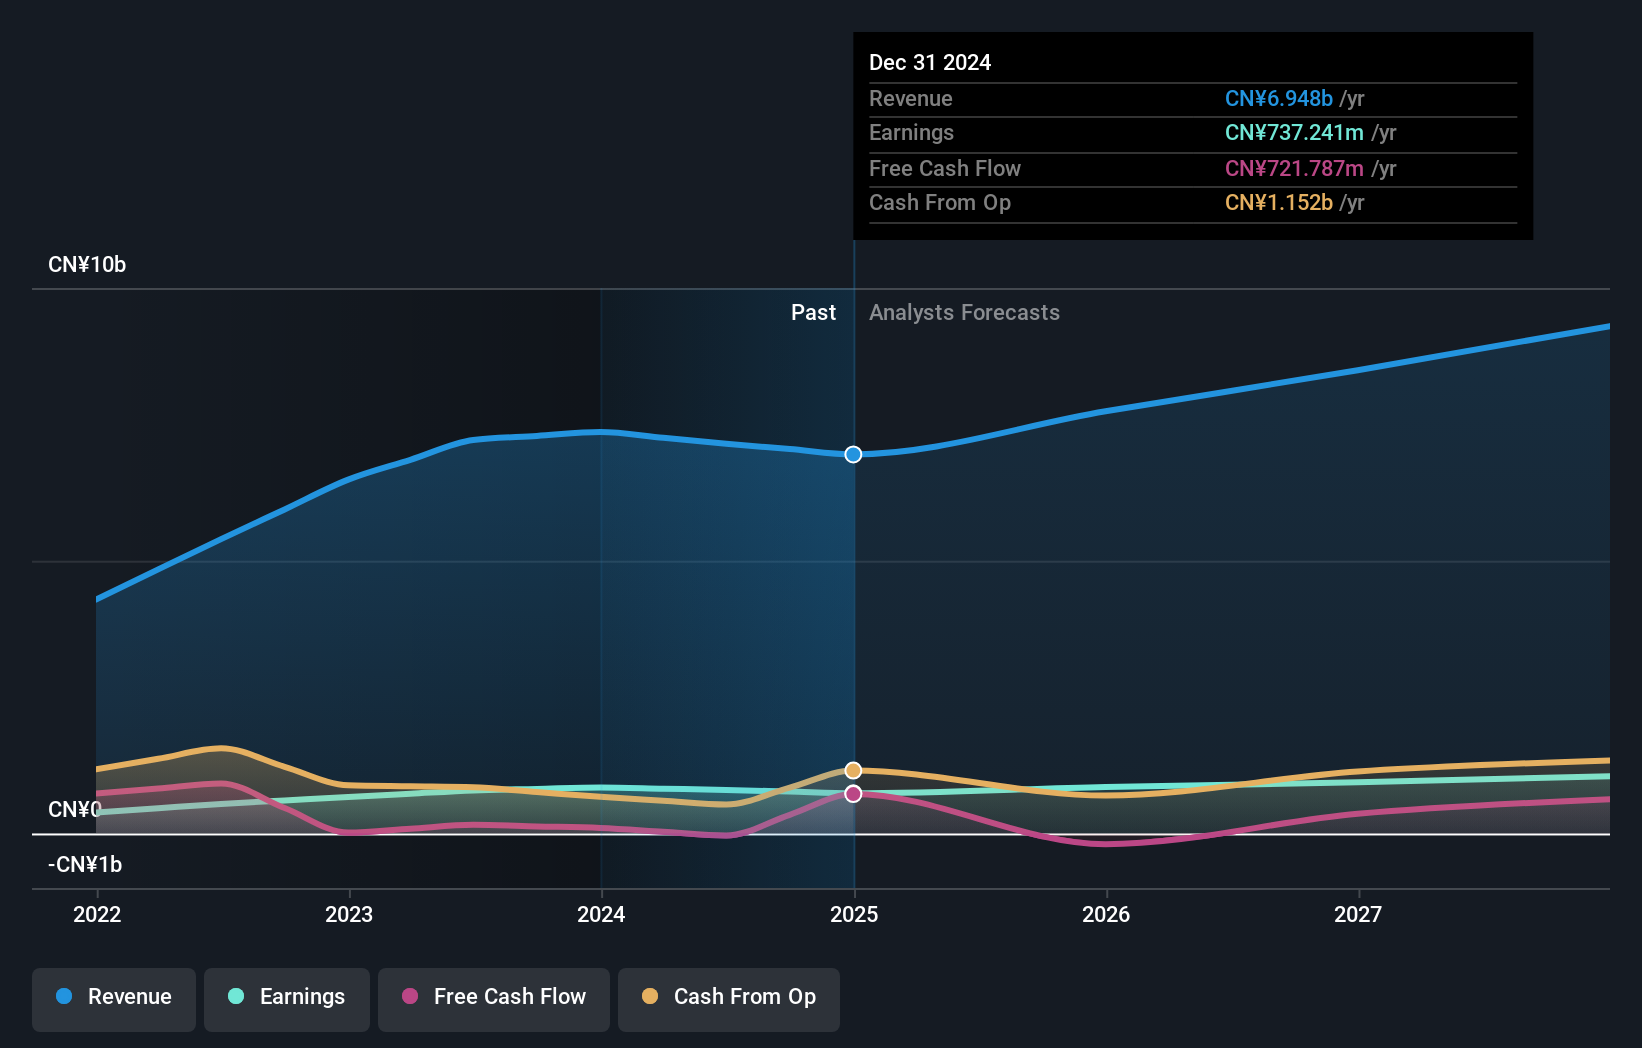Click the -CN¥1b y-axis label
Image resolution: width=1642 pixels, height=1048 pixels.
pyautogui.click(x=85, y=865)
